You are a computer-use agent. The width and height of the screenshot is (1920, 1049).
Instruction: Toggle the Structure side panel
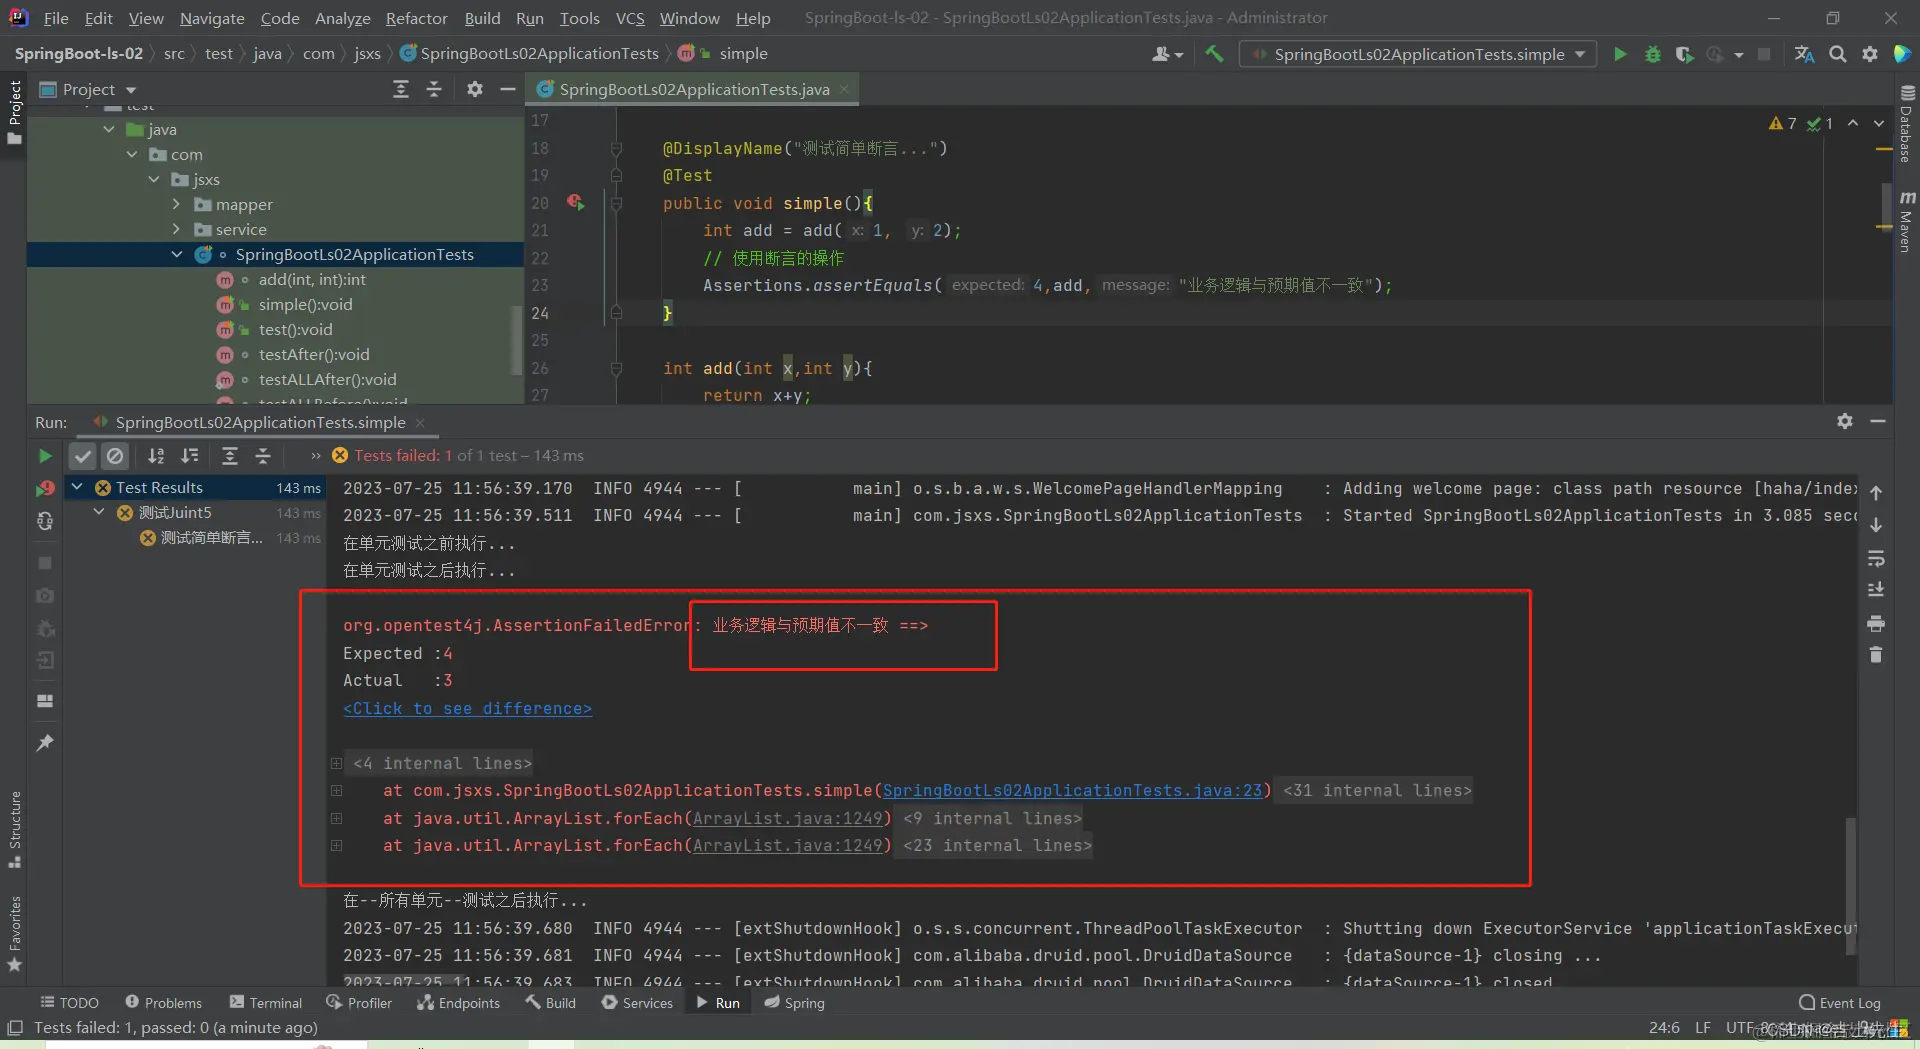coord(14,830)
